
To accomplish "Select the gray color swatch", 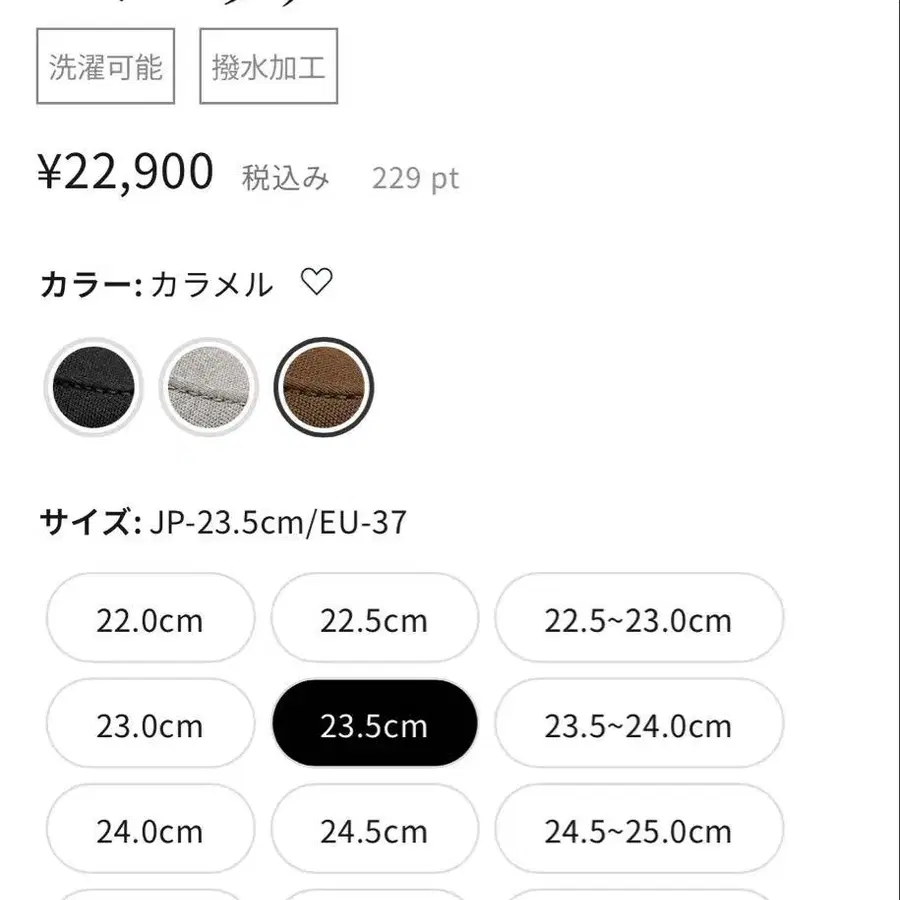I will [x=209, y=387].
